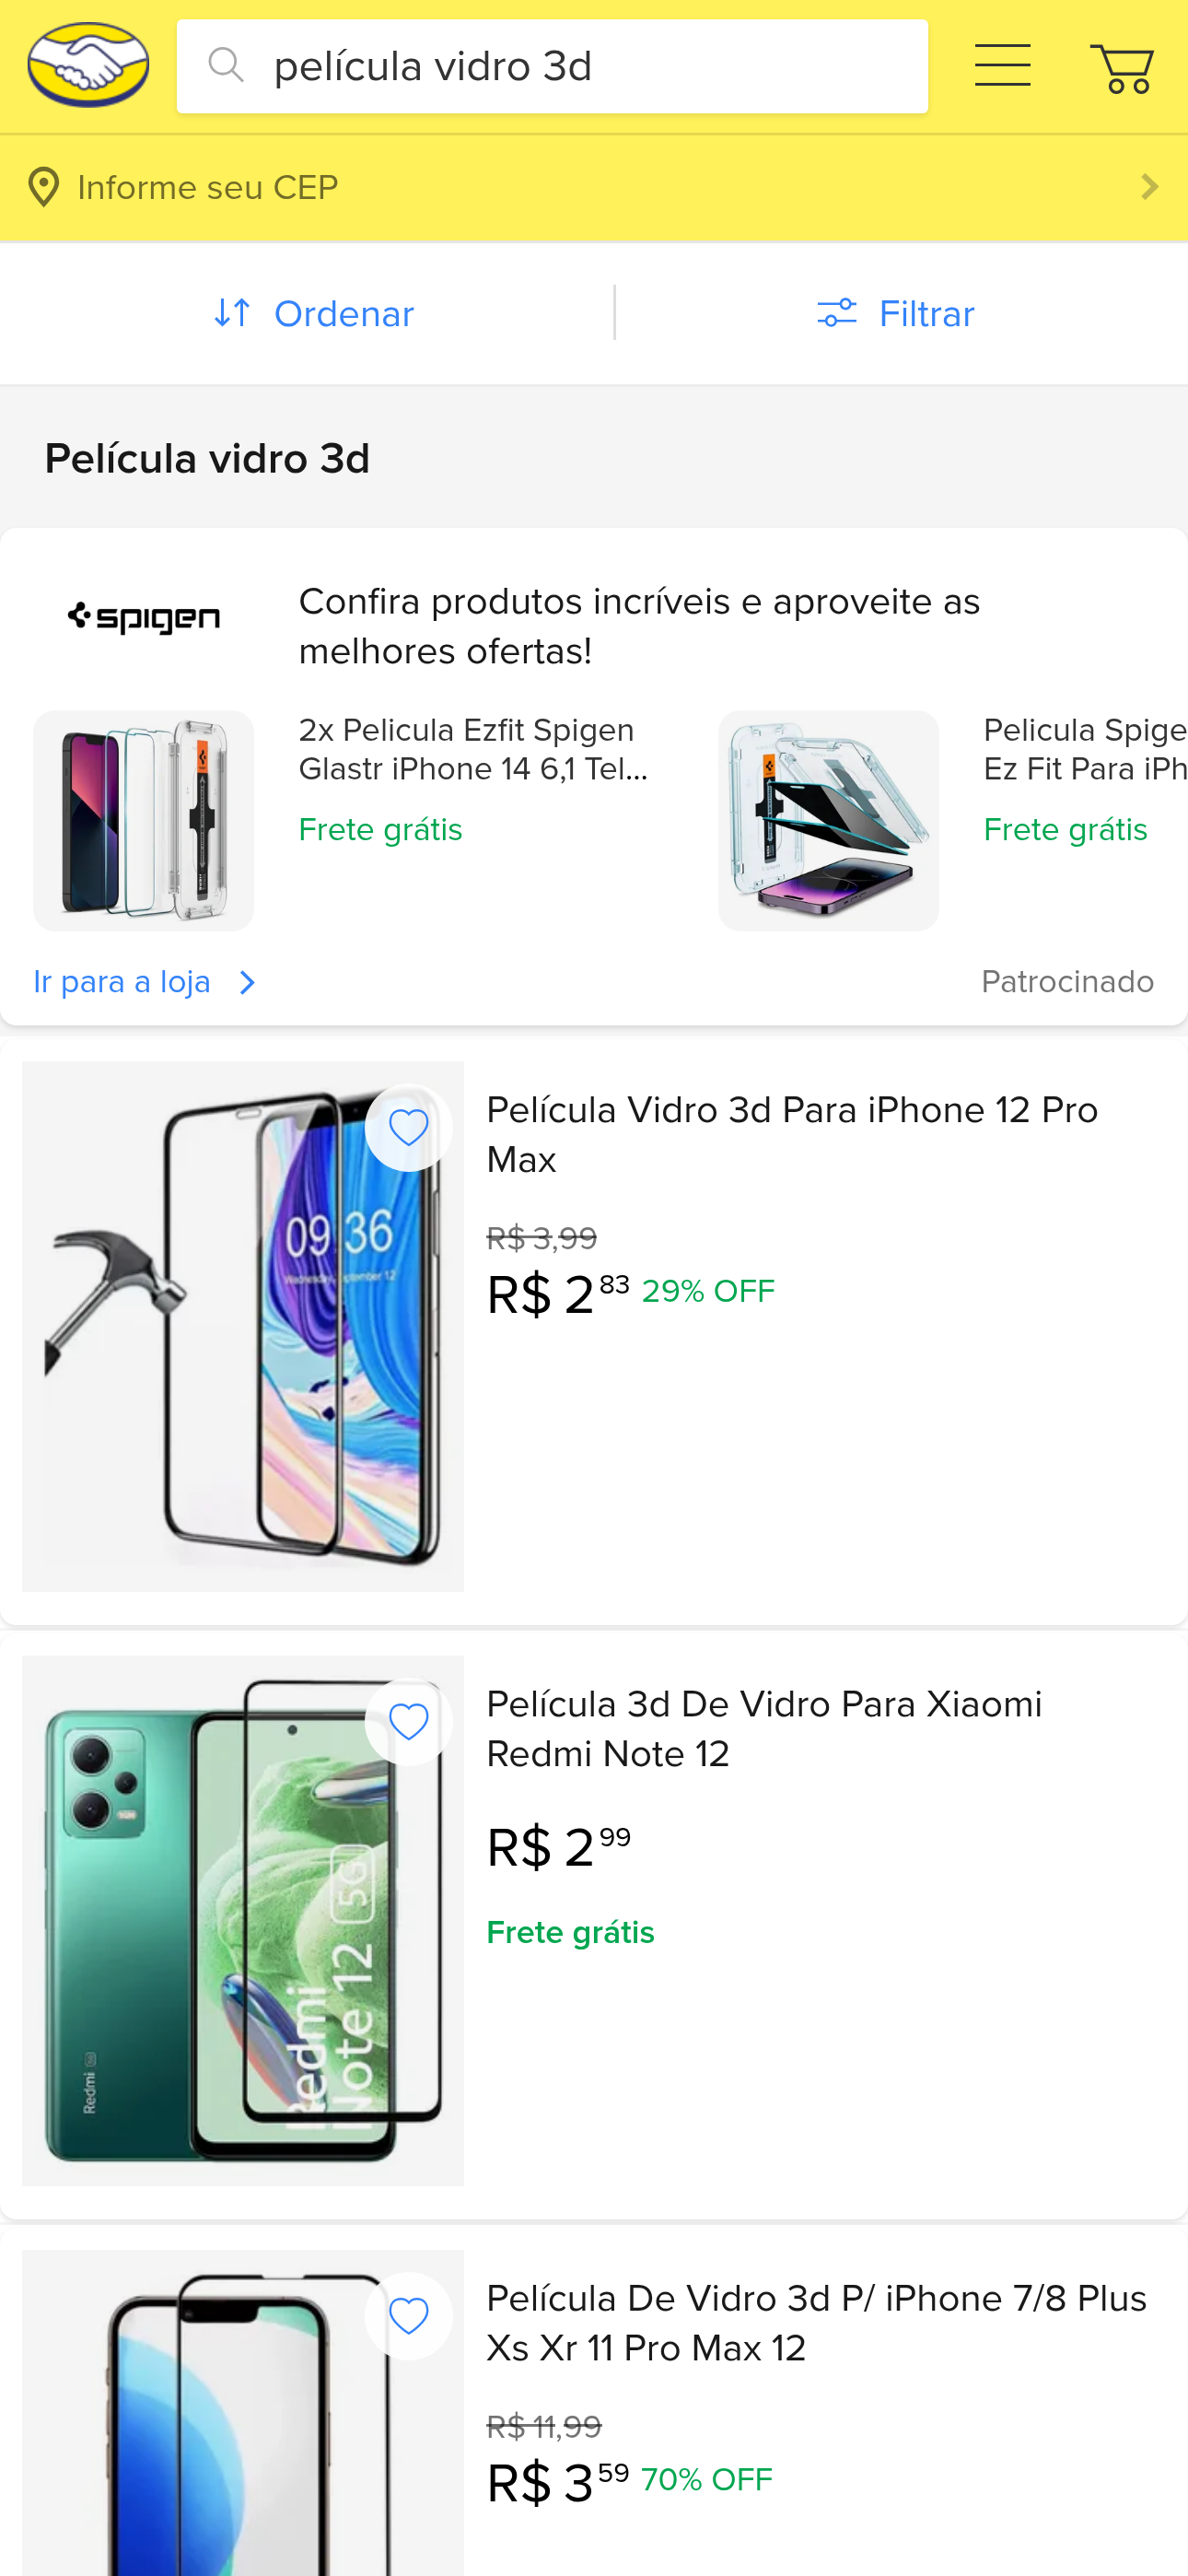The image size is (1188, 2576).
Task: Tap the location pin icon
Action: 43,187
